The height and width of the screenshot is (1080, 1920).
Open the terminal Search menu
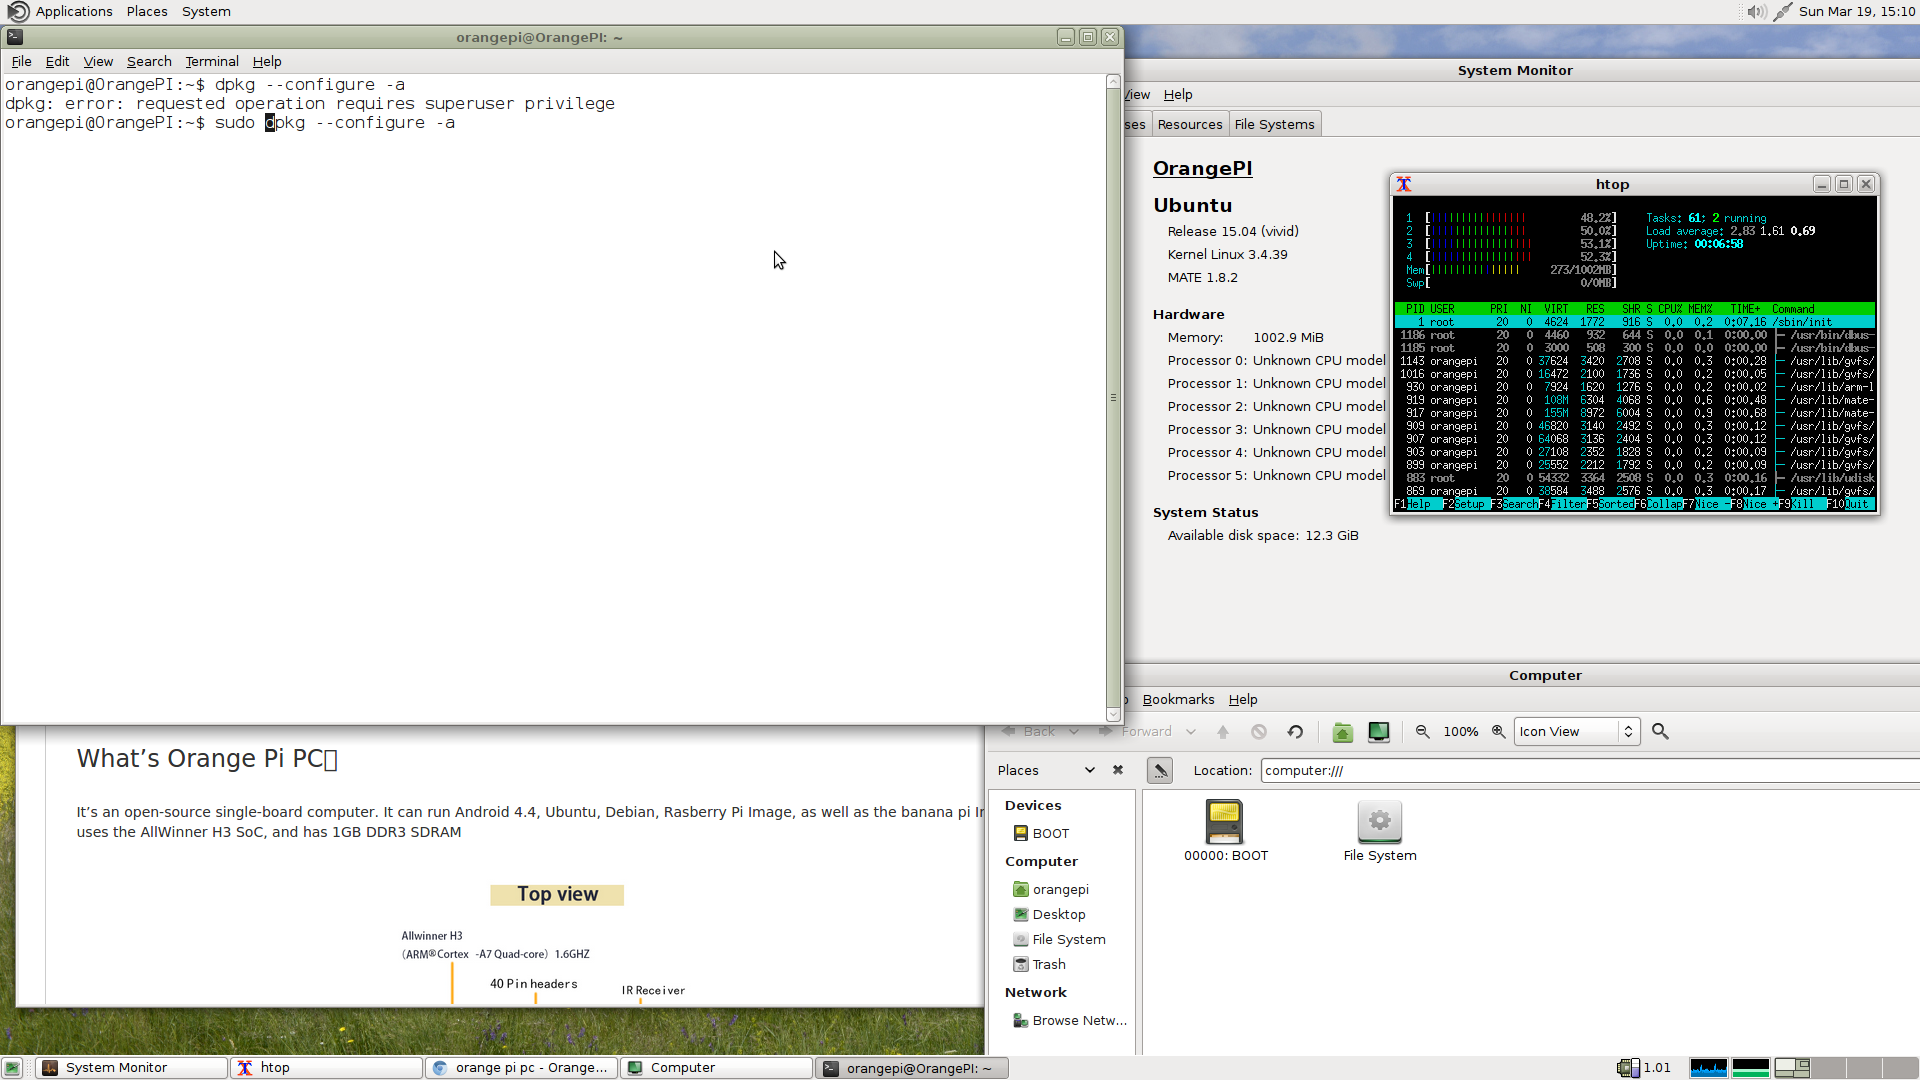coord(149,61)
